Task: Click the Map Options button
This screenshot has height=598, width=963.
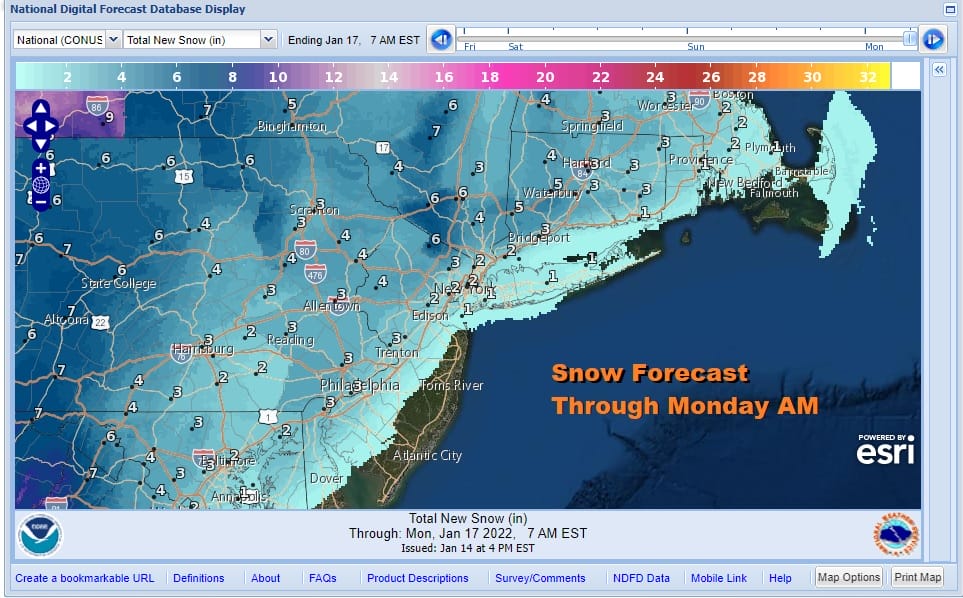Action: [849, 577]
